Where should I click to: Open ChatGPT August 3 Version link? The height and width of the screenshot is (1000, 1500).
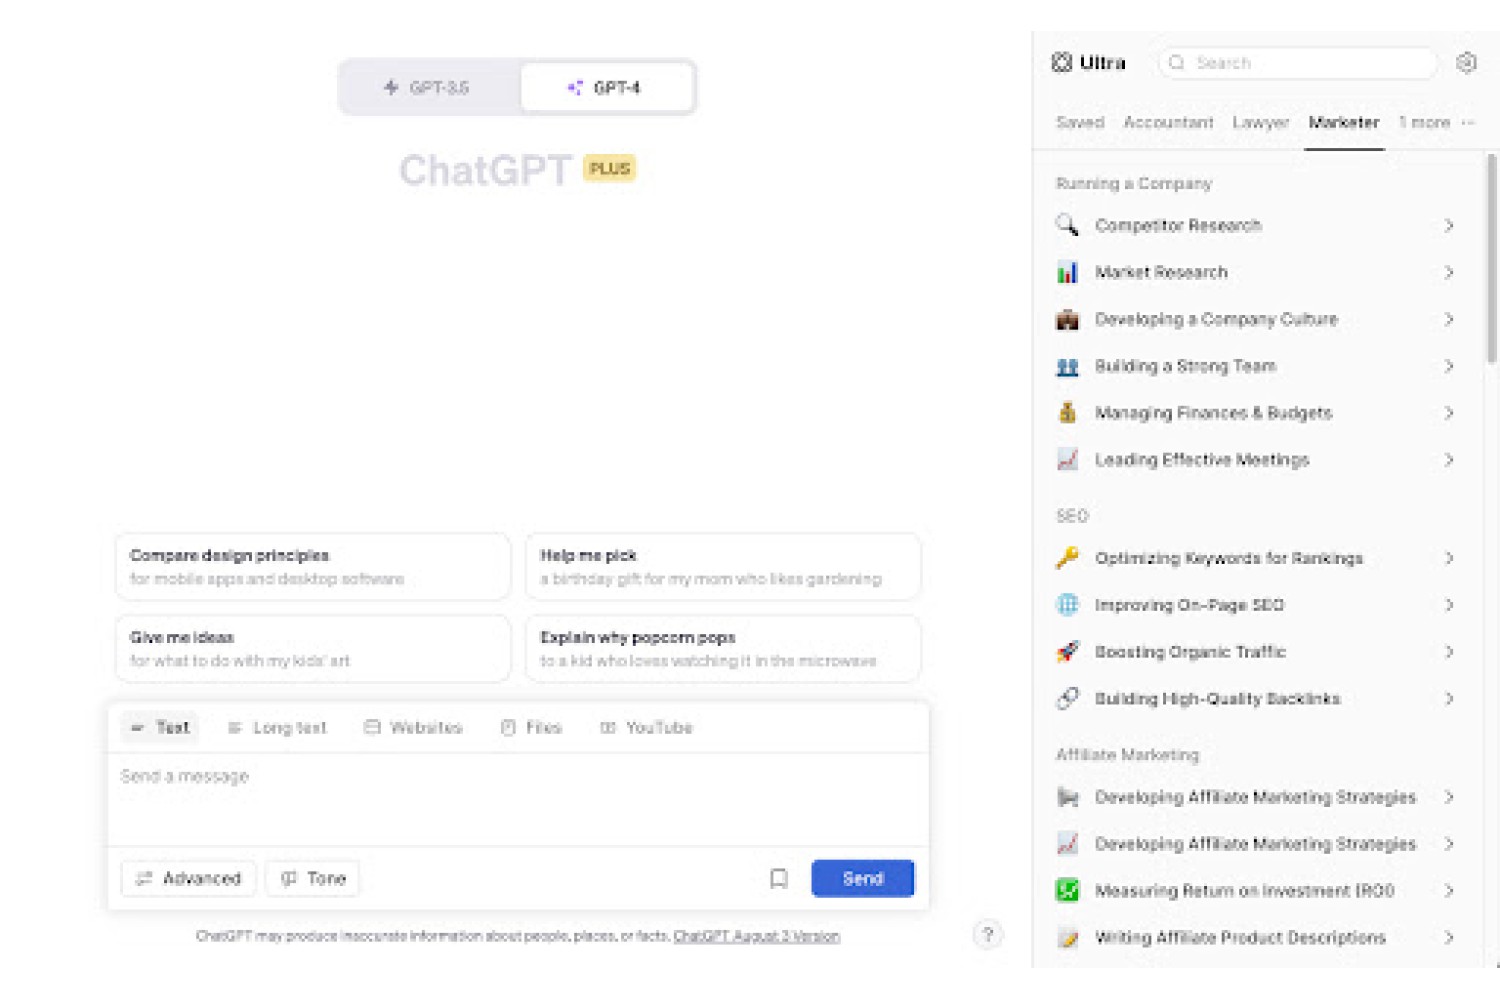tap(756, 936)
